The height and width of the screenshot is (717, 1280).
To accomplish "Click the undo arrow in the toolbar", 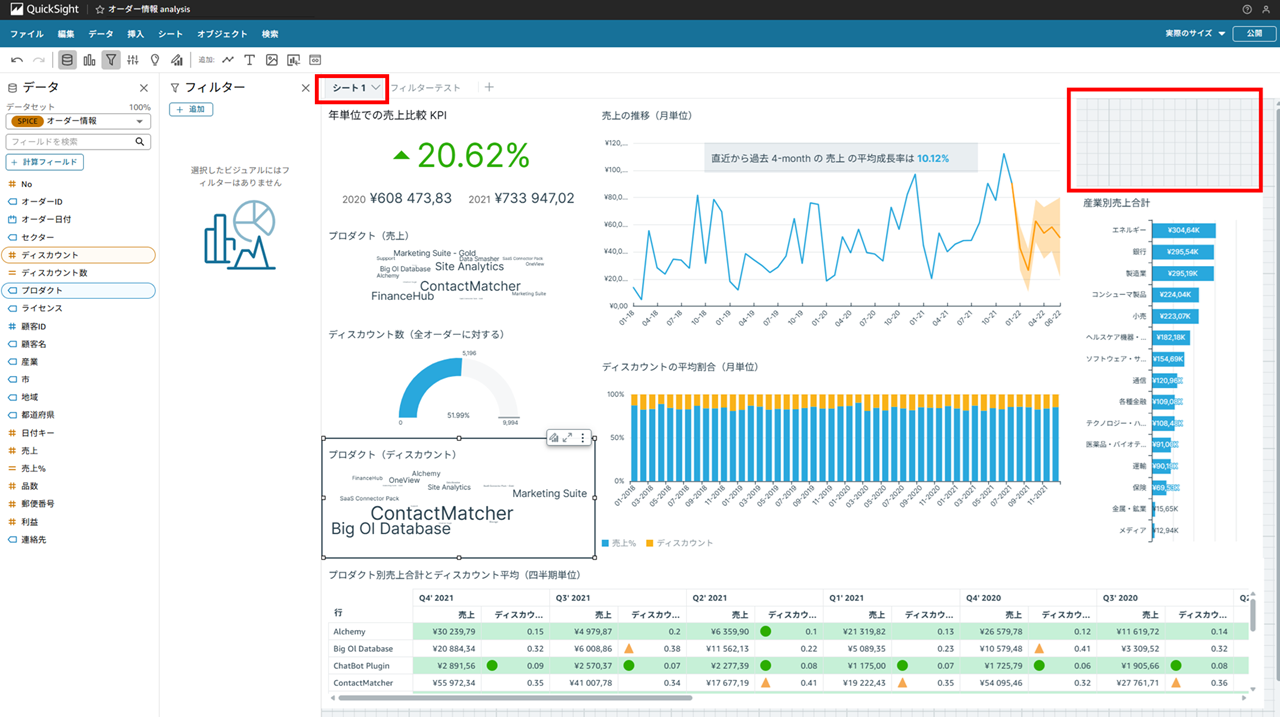I will 17,60.
